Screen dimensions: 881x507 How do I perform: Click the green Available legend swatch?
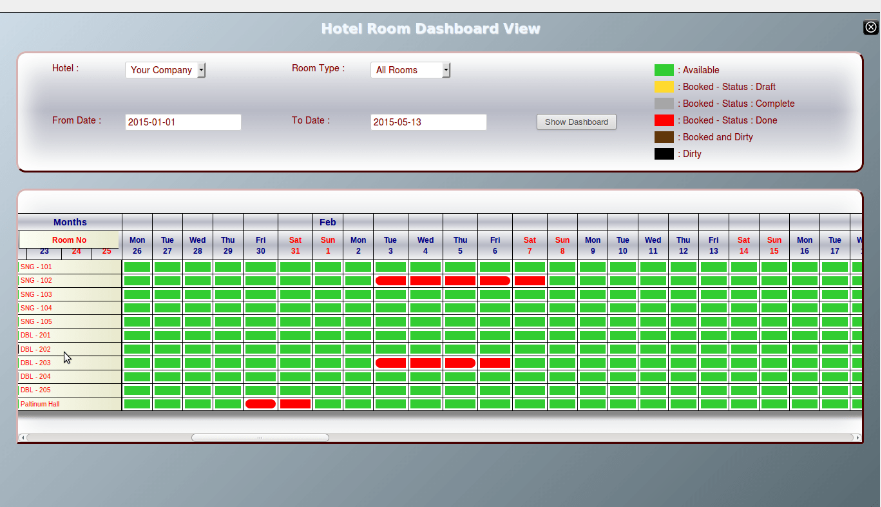pyautogui.click(x=664, y=70)
